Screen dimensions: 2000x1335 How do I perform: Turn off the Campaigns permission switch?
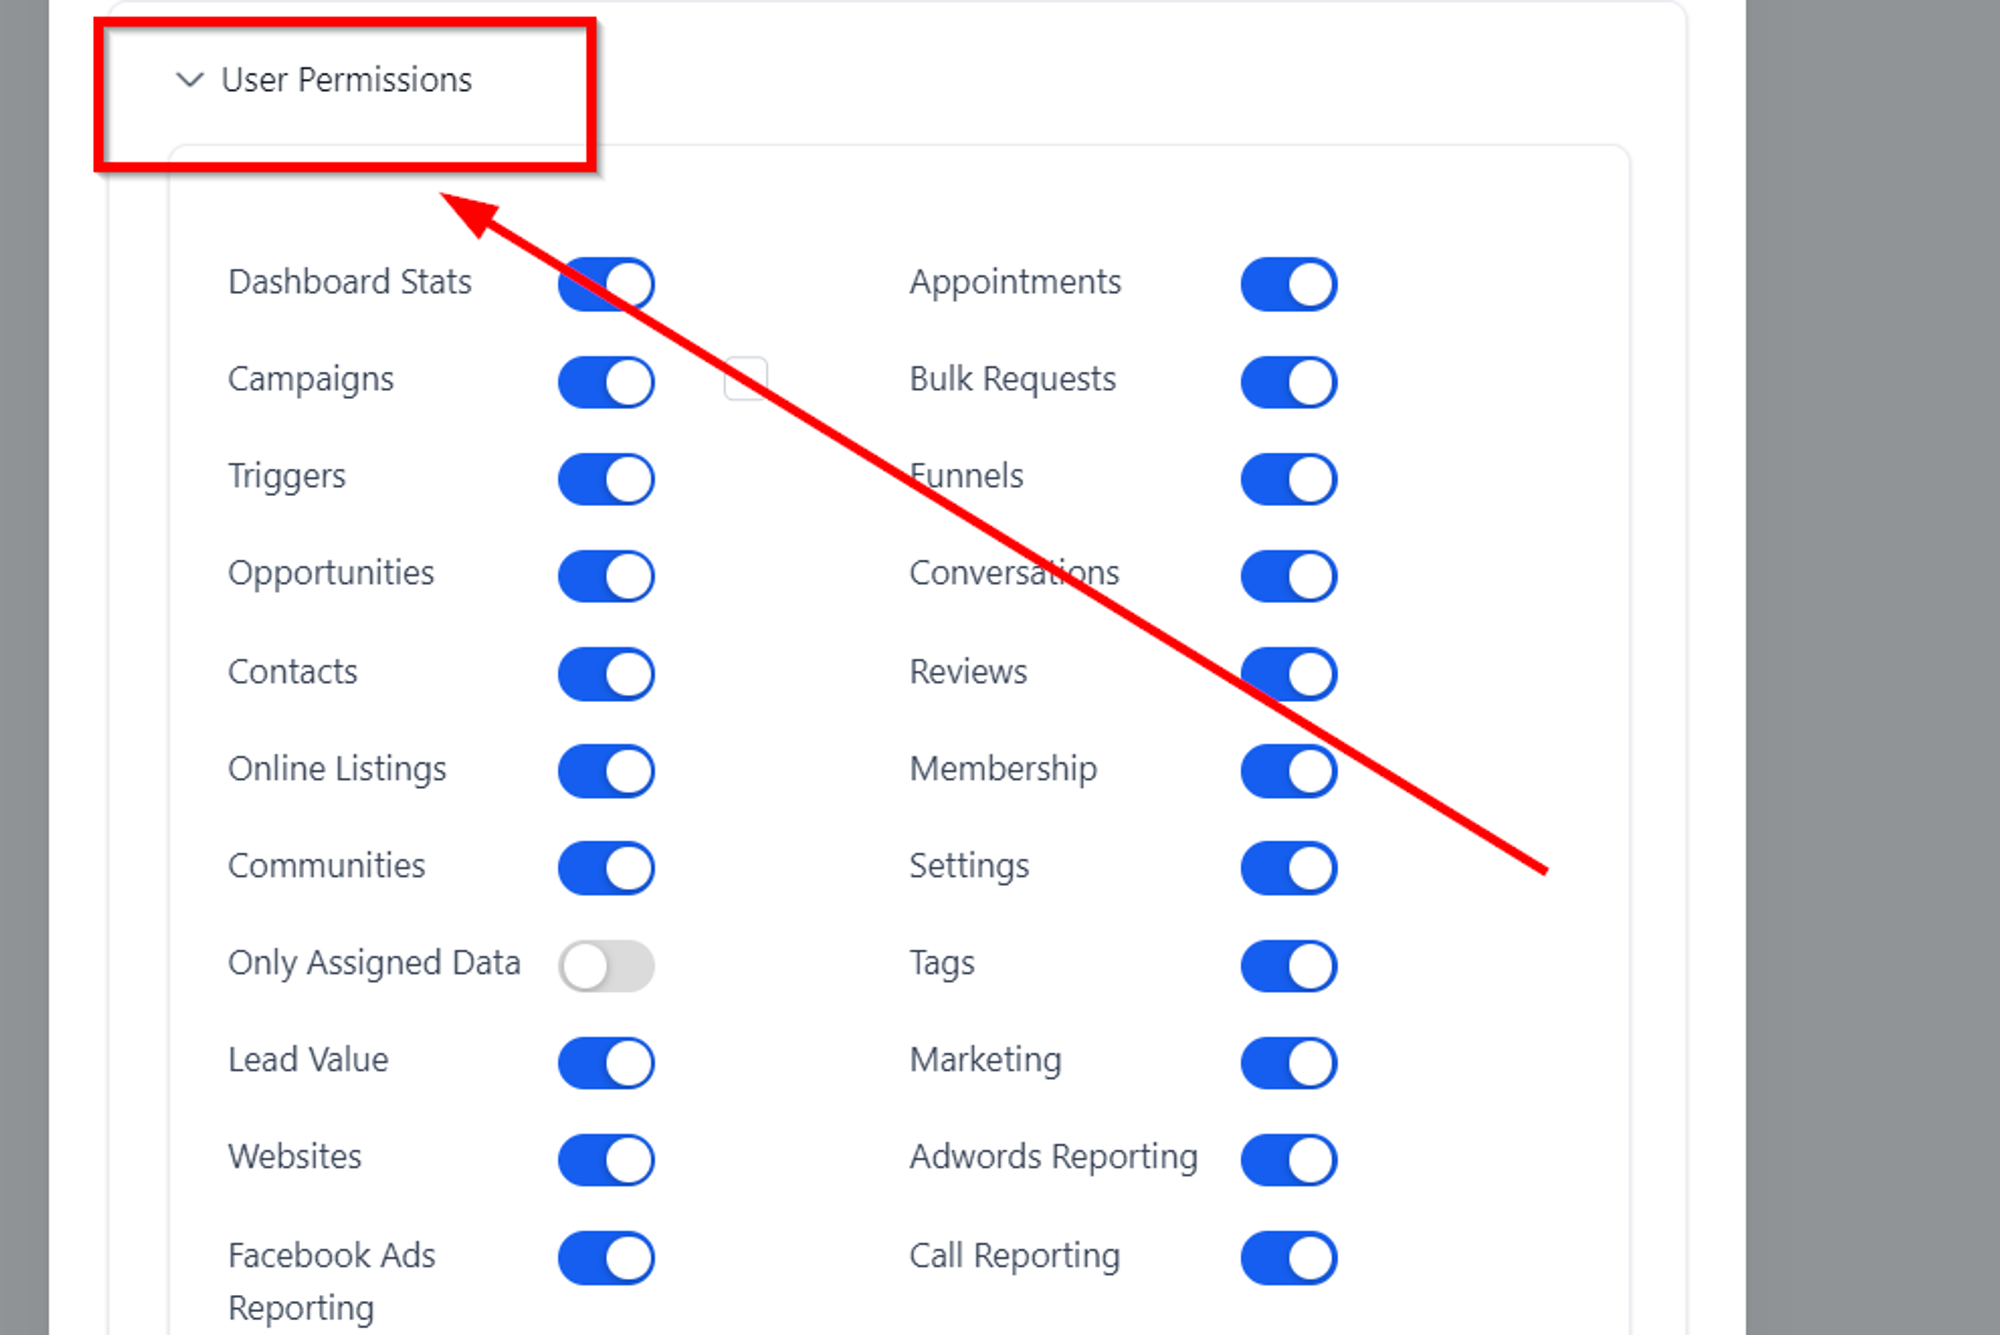point(606,382)
